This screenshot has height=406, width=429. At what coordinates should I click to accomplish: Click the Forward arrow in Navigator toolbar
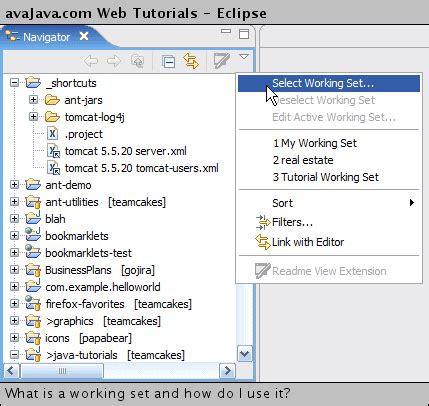(114, 61)
